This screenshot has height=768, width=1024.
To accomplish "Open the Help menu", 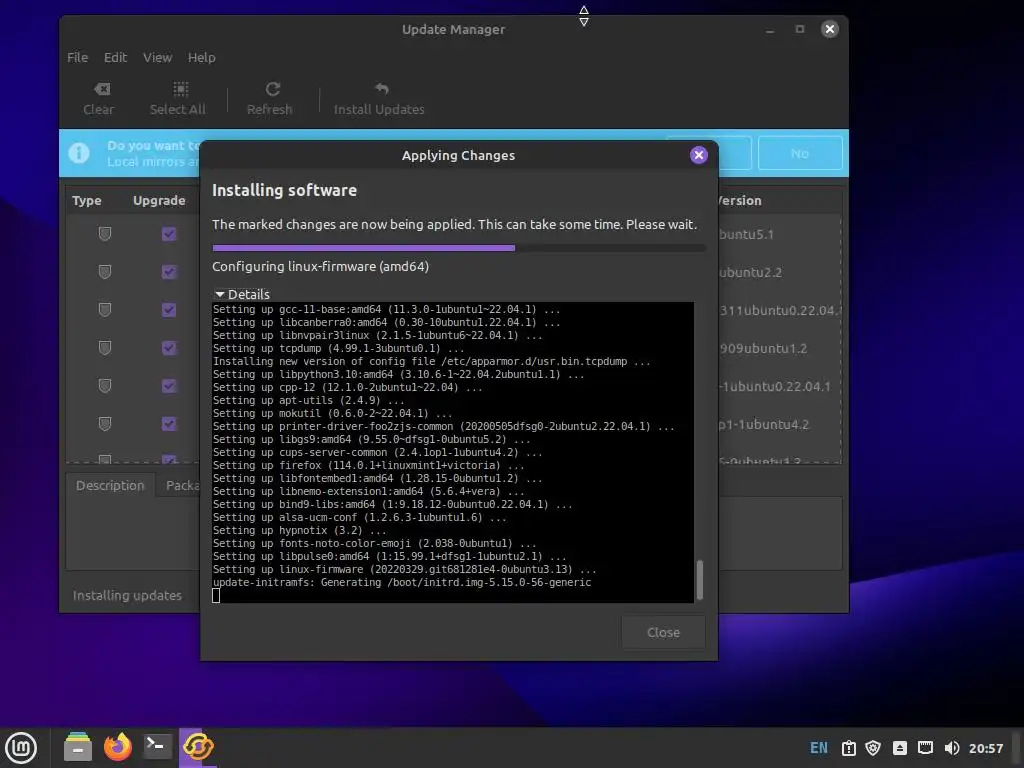I will pos(201,57).
